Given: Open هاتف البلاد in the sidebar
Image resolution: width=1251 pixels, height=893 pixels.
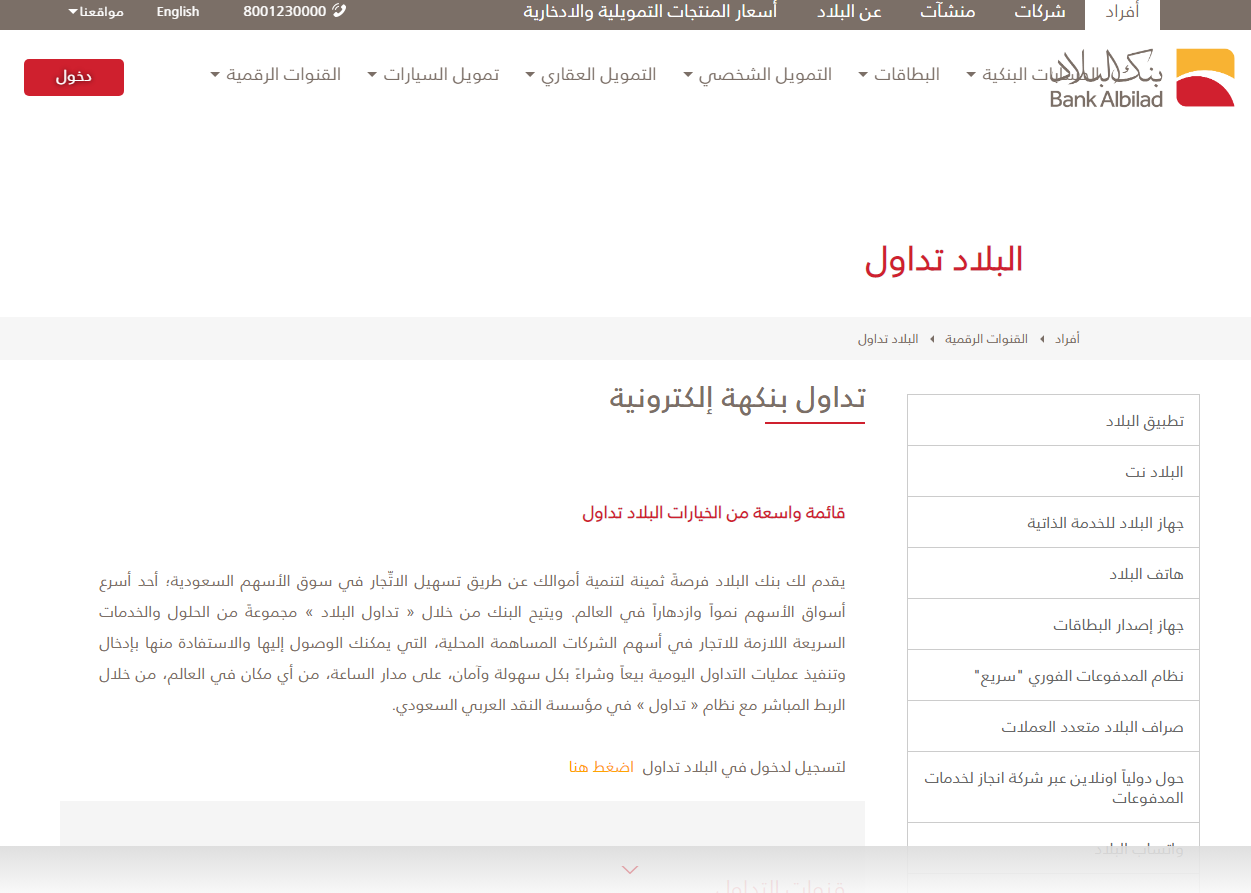Looking at the screenshot, I should pyautogui.click(x=1053, y=574).
